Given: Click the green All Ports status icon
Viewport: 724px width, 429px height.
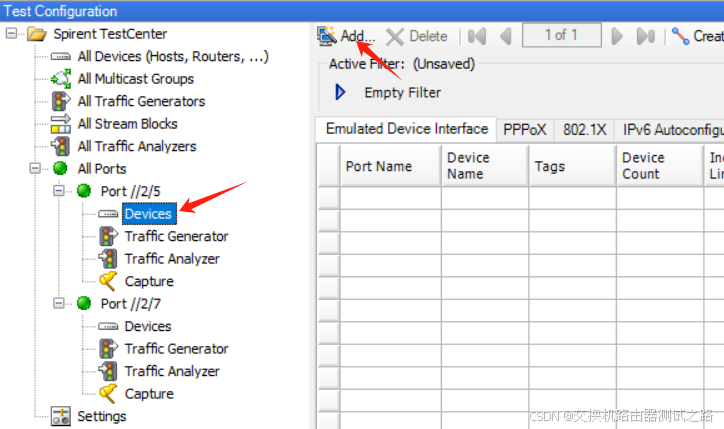Looking at the screenshot, I should [60, 168].
